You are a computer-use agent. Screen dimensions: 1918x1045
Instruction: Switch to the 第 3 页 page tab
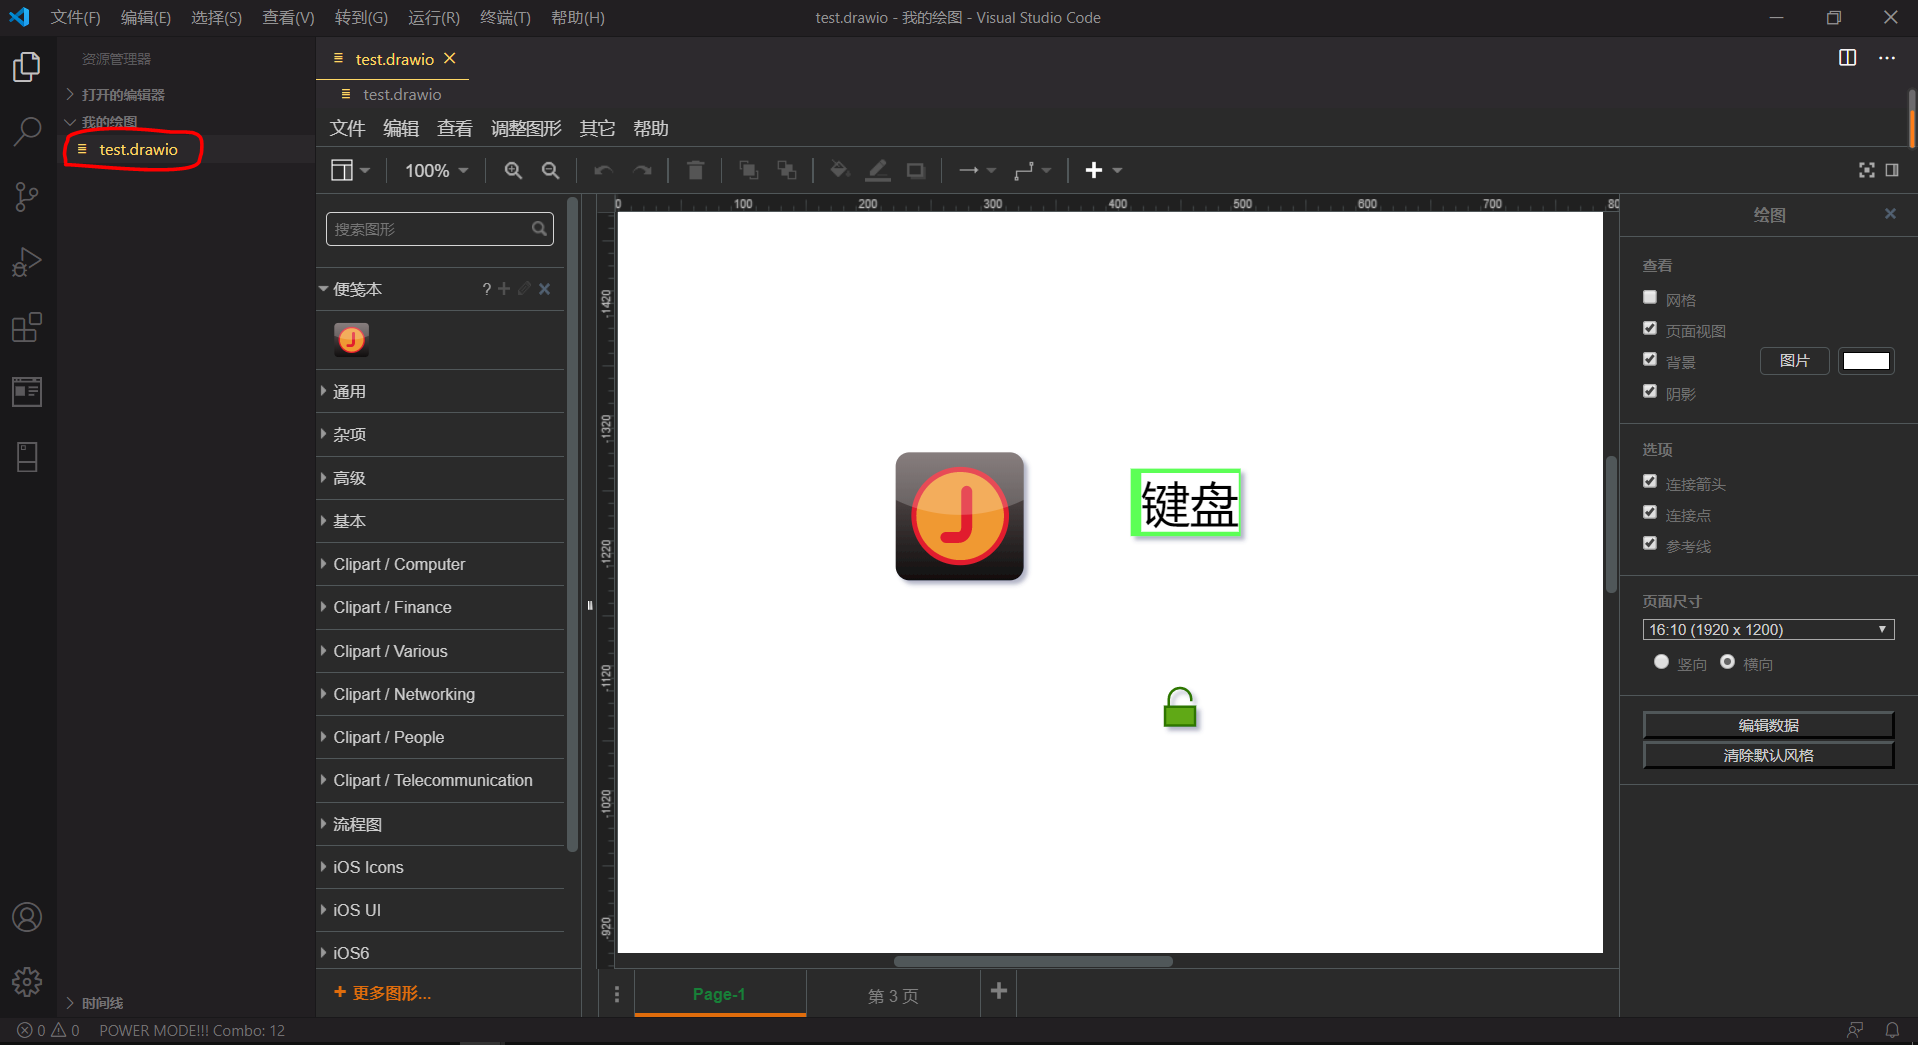[x=893, y=995]
